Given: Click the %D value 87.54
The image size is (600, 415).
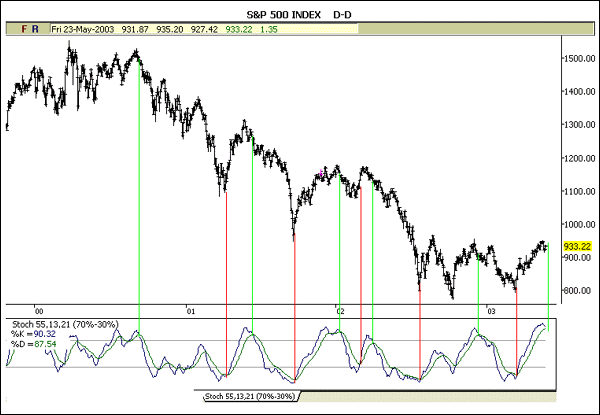Looking at the screenshot, I should [x=45, y=344].
